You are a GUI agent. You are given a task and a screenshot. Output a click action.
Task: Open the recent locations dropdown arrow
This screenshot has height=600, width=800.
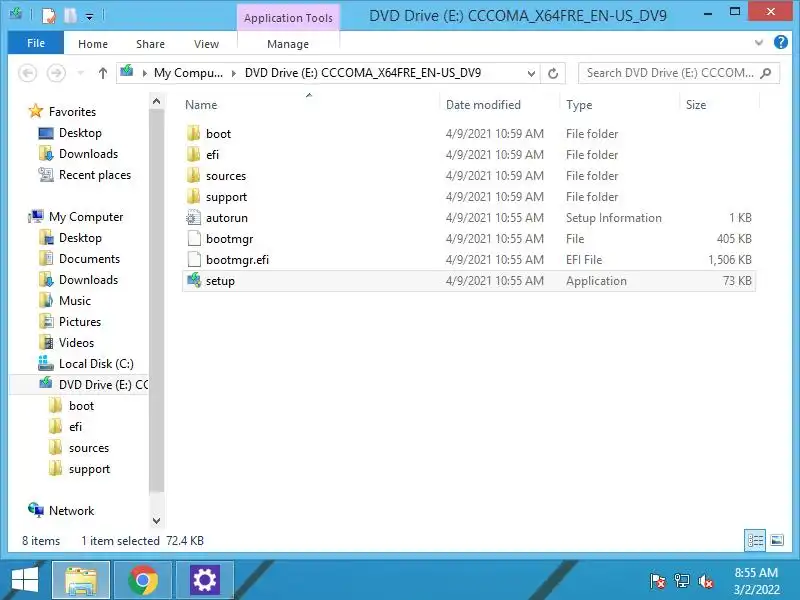coord(81,73)
